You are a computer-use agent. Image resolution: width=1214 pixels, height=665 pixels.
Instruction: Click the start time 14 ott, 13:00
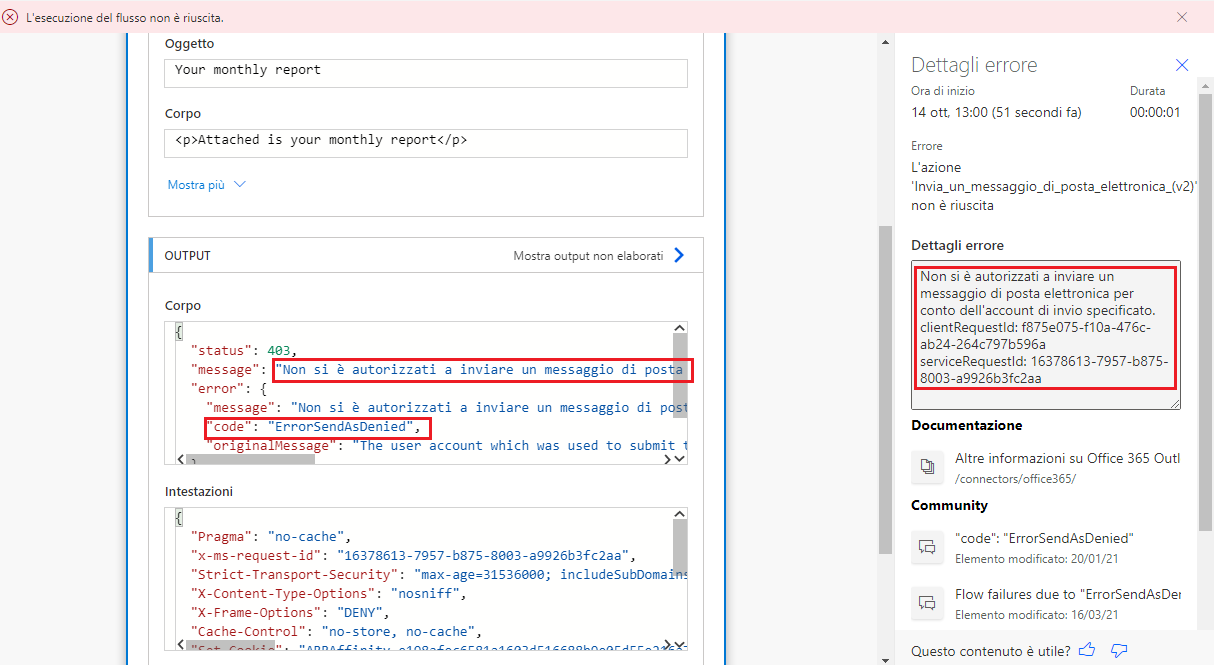(996, 112)
